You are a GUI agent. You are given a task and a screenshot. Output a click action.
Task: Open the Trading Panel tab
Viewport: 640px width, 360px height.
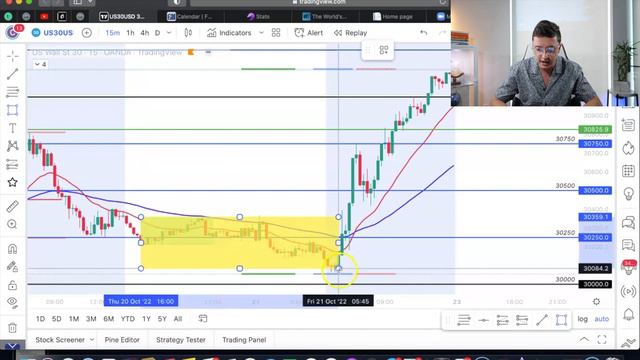click(244, 340)
